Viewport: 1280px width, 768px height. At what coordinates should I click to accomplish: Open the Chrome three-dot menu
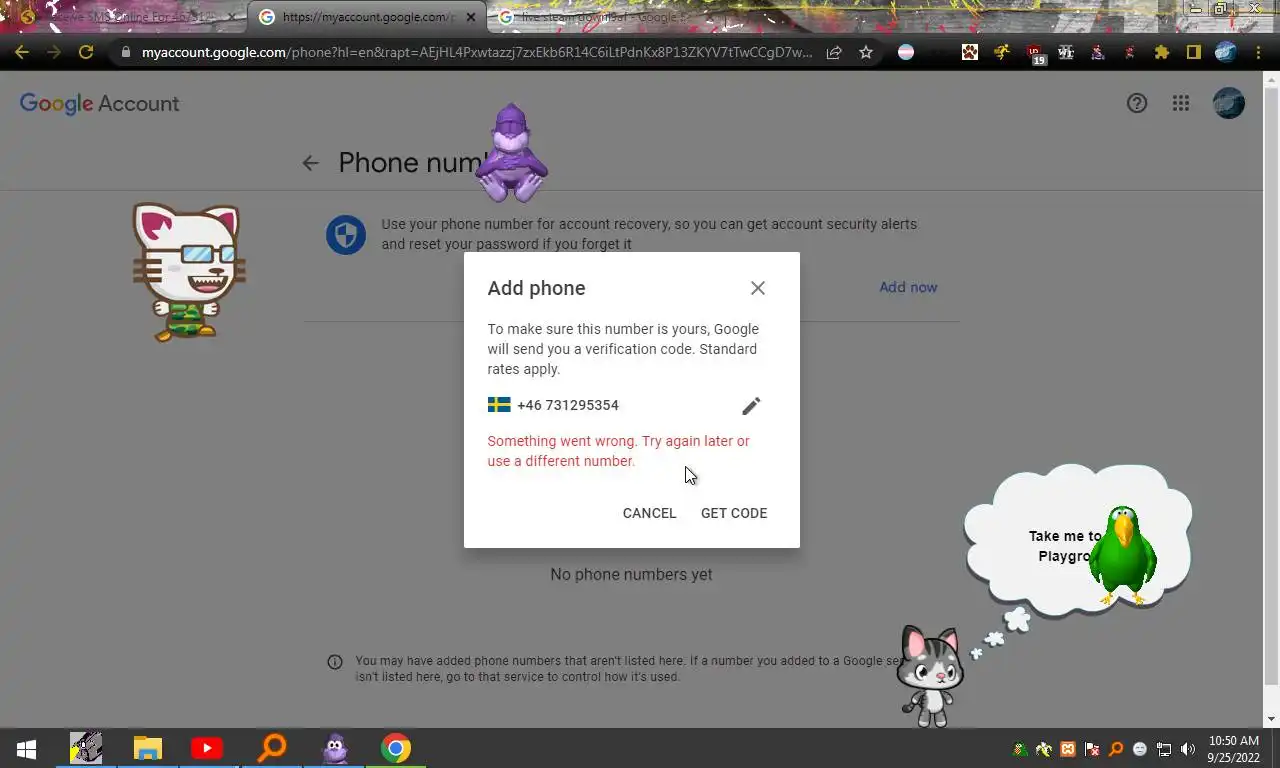click(x=1258, y=52)
